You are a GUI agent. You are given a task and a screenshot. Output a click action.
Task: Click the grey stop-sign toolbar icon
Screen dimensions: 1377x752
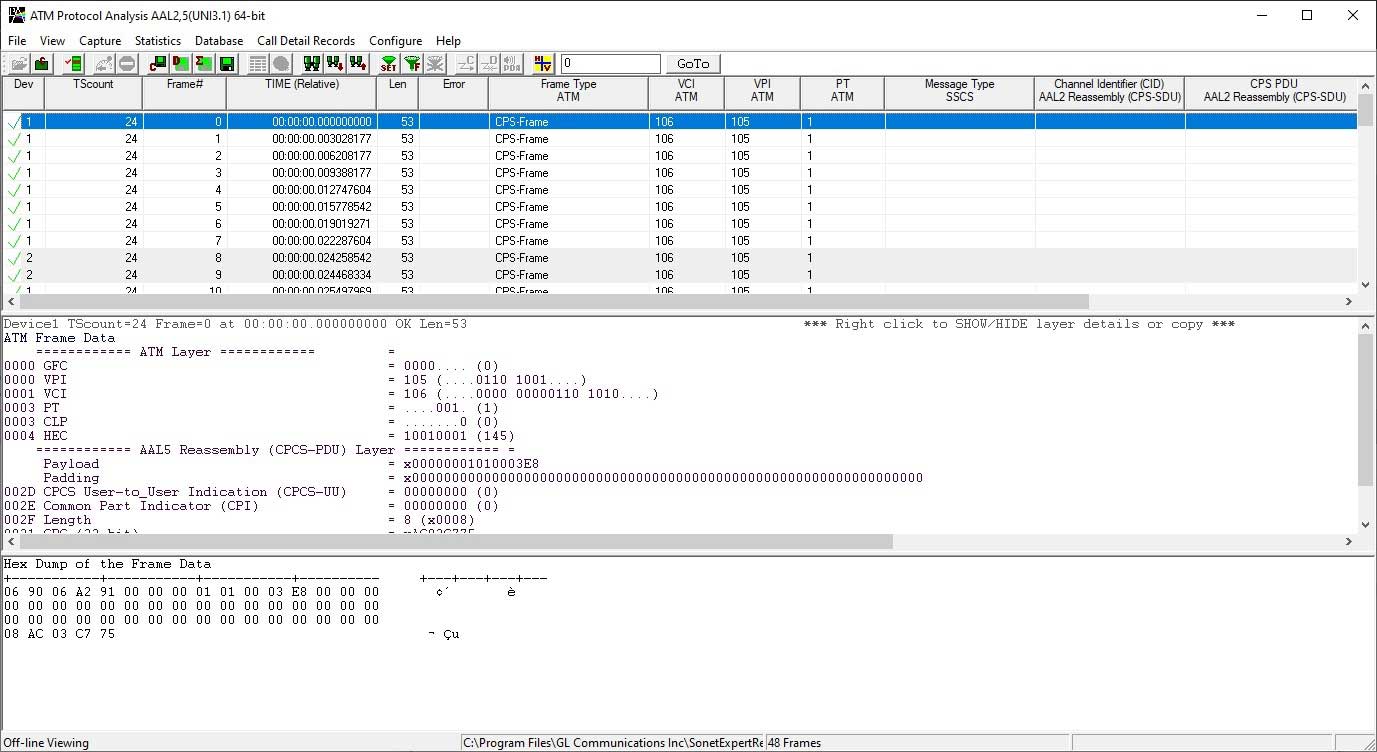pos(127,64)
